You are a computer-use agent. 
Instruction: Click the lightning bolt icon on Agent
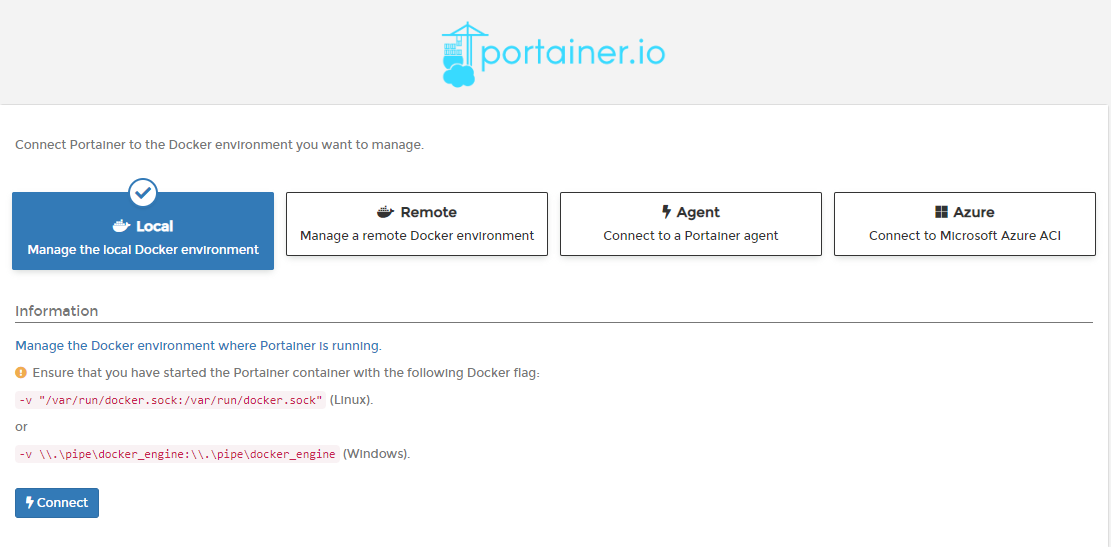[666, 212]
